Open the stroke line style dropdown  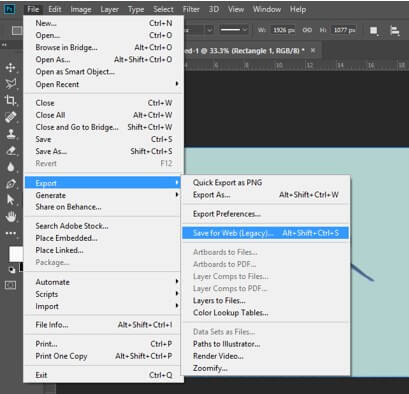tap(234, 30)
